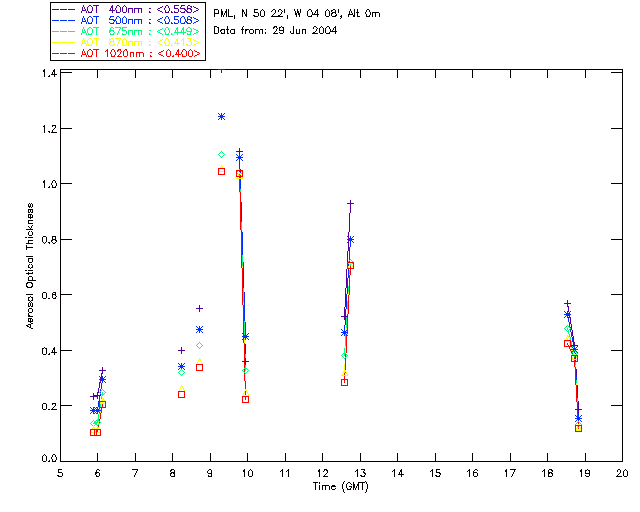
Task: Click the y-axis tick label 1.0
Action: [49, 184]
